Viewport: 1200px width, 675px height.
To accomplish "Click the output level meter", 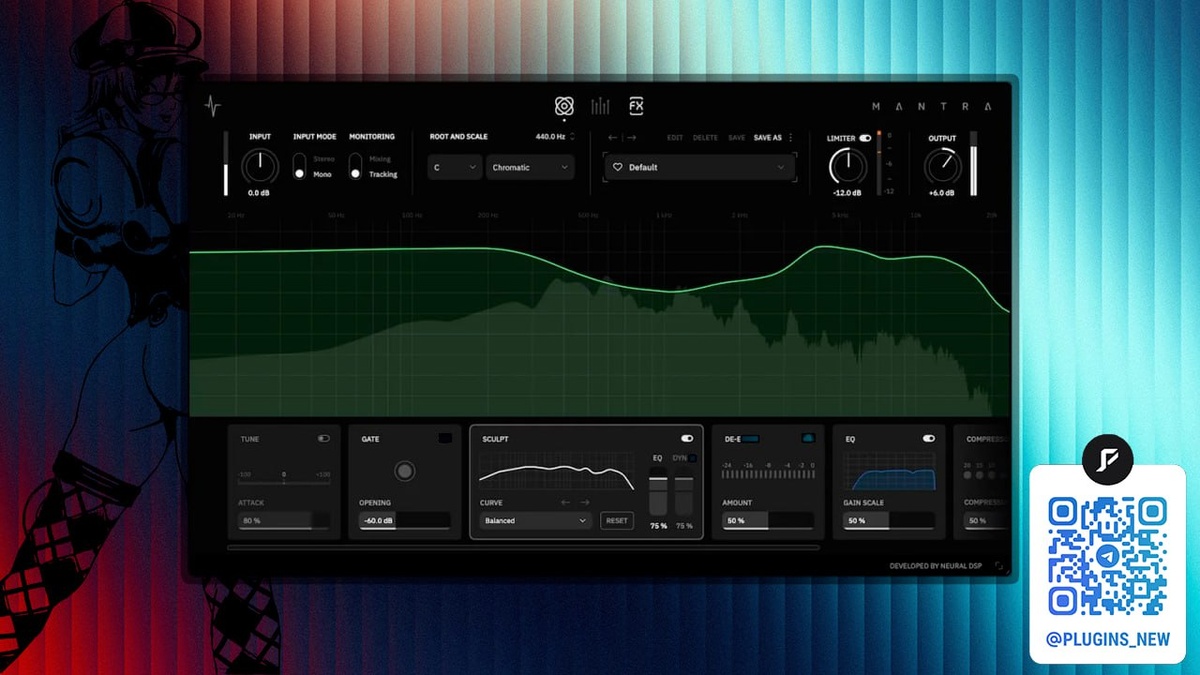I will (x=973, y=163).
